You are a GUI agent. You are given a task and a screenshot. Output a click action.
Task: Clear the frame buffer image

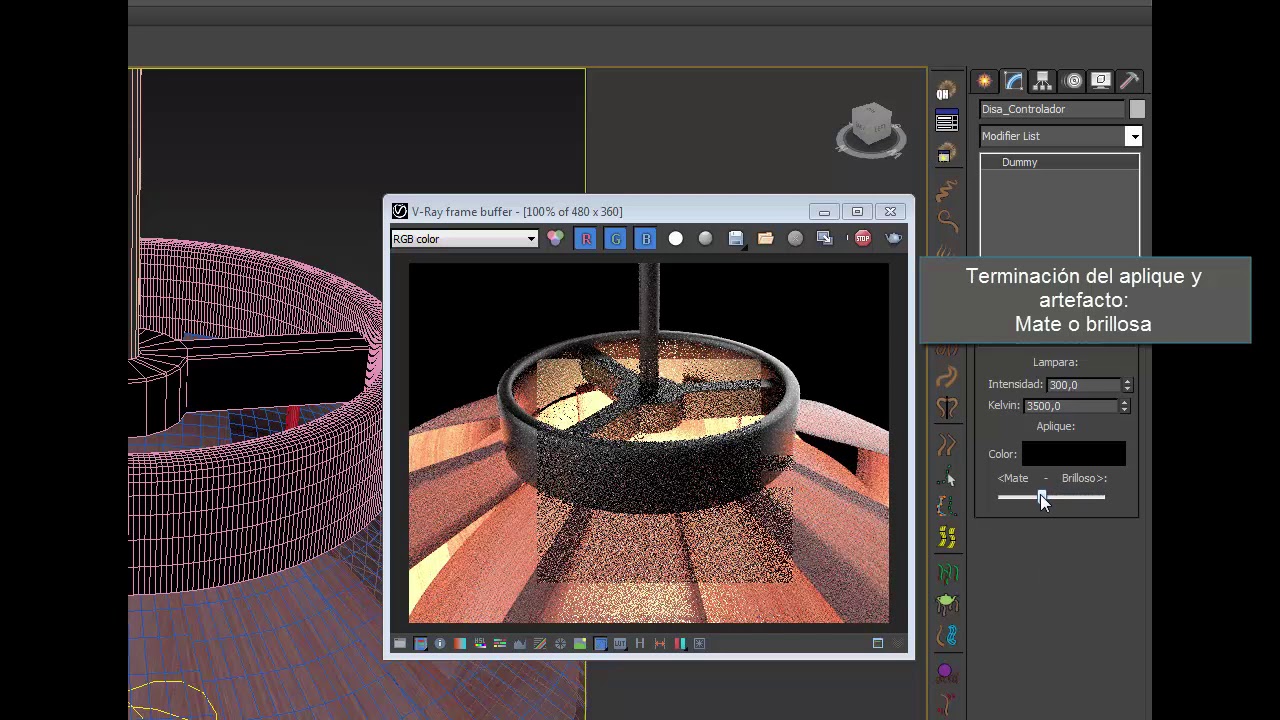point(795,239)
